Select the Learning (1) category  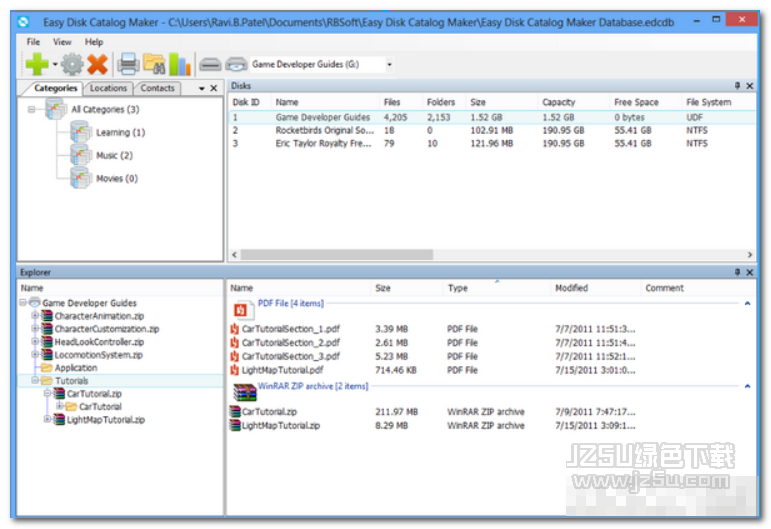pyautogui.click(x=120, y=132)
